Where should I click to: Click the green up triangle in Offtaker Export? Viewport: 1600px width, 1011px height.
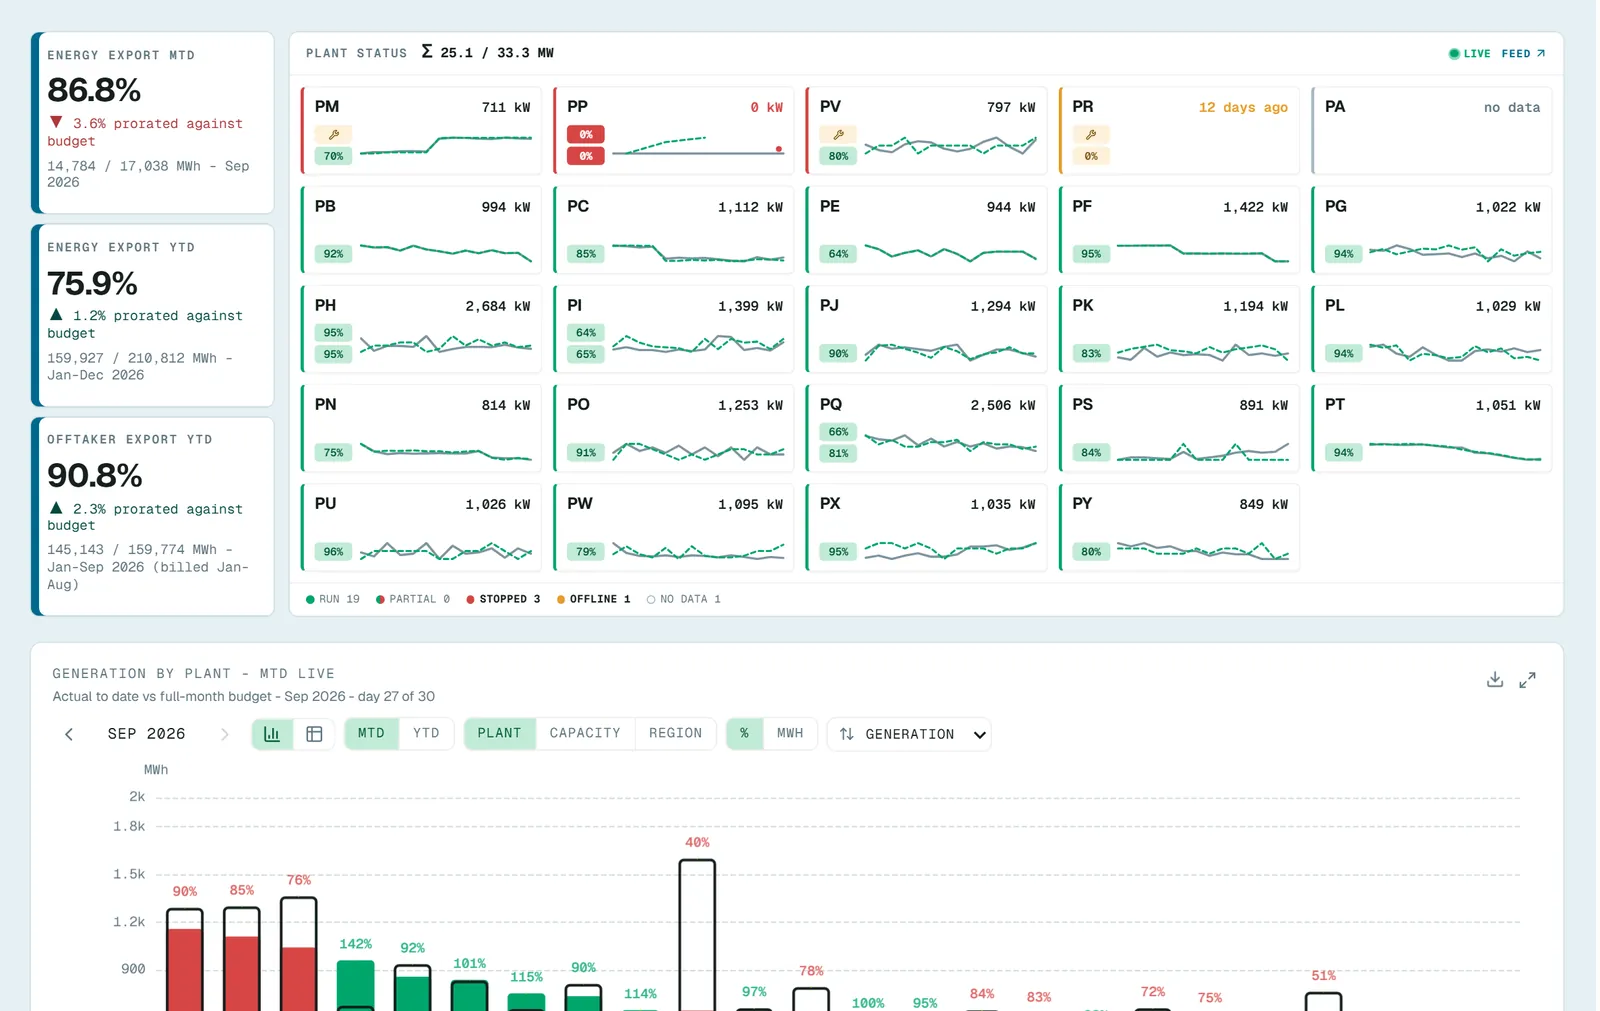(x=56, y=508)
